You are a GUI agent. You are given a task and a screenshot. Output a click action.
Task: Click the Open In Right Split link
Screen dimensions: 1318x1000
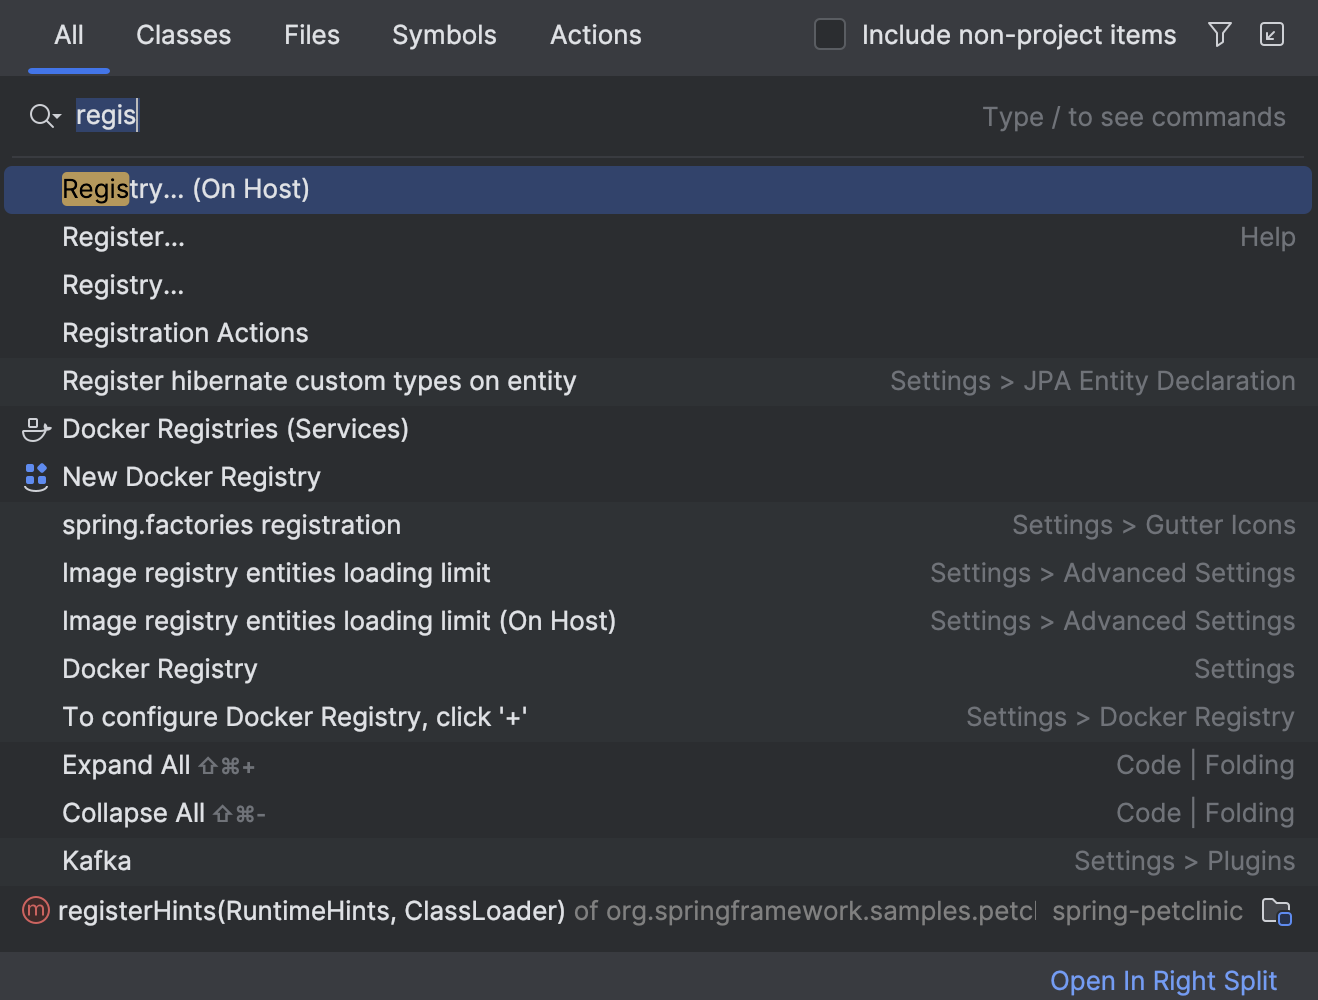click(x=1163, y=980)
